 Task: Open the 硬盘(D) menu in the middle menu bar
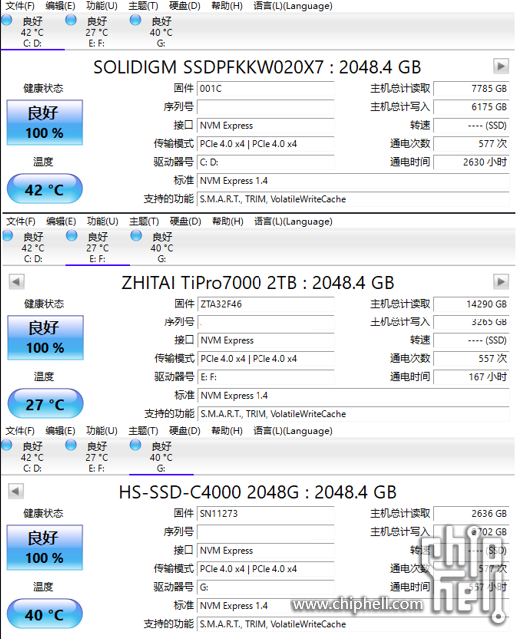(x=186, y=221)
